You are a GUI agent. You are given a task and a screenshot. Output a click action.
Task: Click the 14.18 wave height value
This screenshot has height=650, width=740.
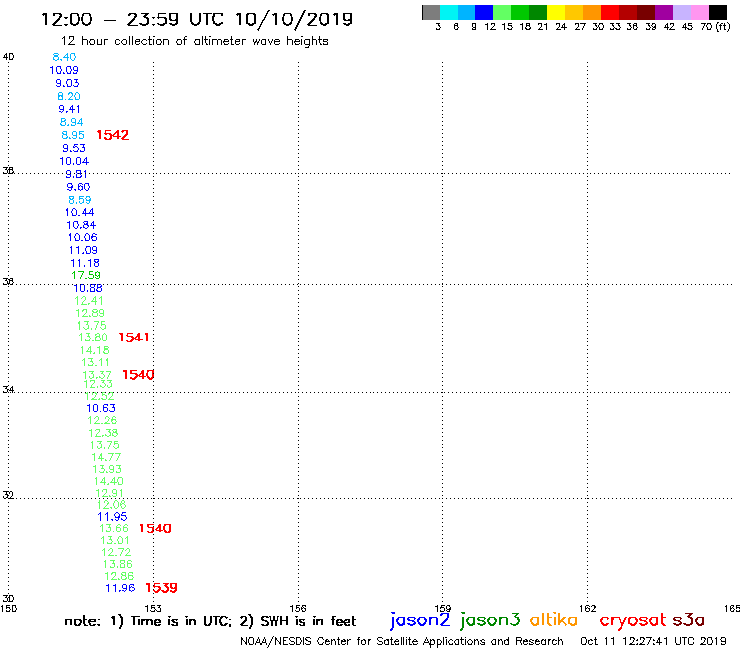coord(94,350)
